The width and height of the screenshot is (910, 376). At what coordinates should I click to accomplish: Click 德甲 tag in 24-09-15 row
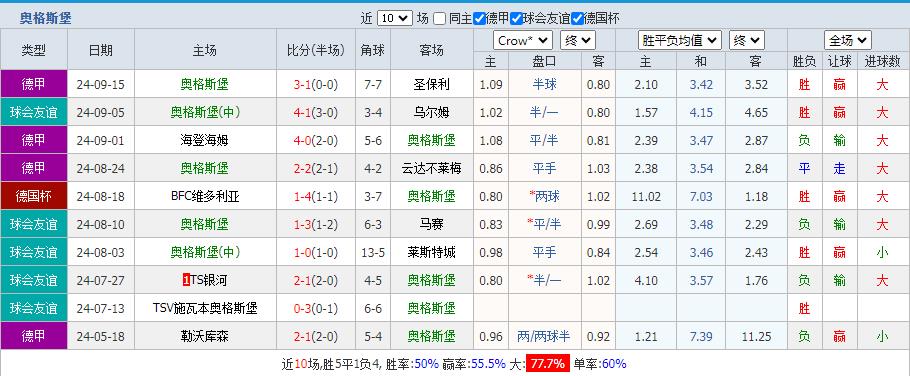(34, 85)
